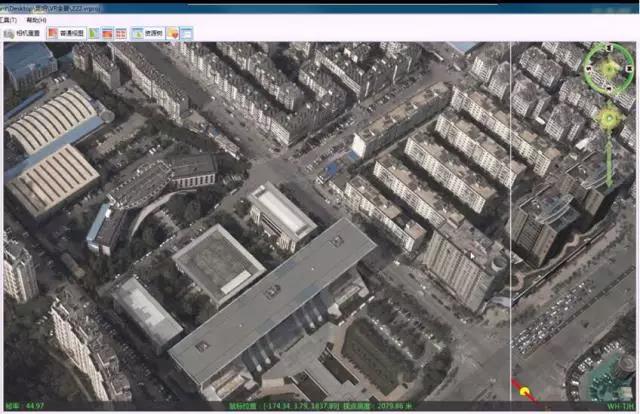Click the camera icon beside 相机重置
The height and width of the screenshot is (414, 640).
(x=8, y=33)
